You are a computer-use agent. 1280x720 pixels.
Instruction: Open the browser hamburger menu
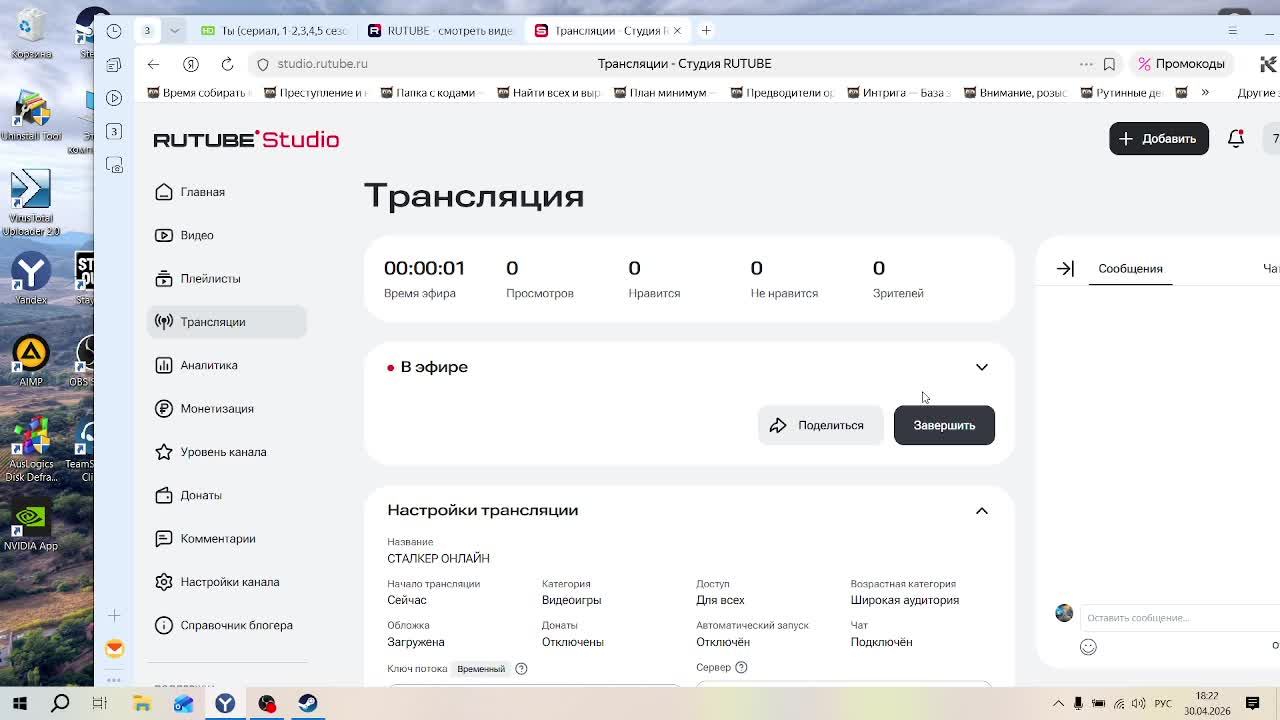click(x=1232, y=31)
